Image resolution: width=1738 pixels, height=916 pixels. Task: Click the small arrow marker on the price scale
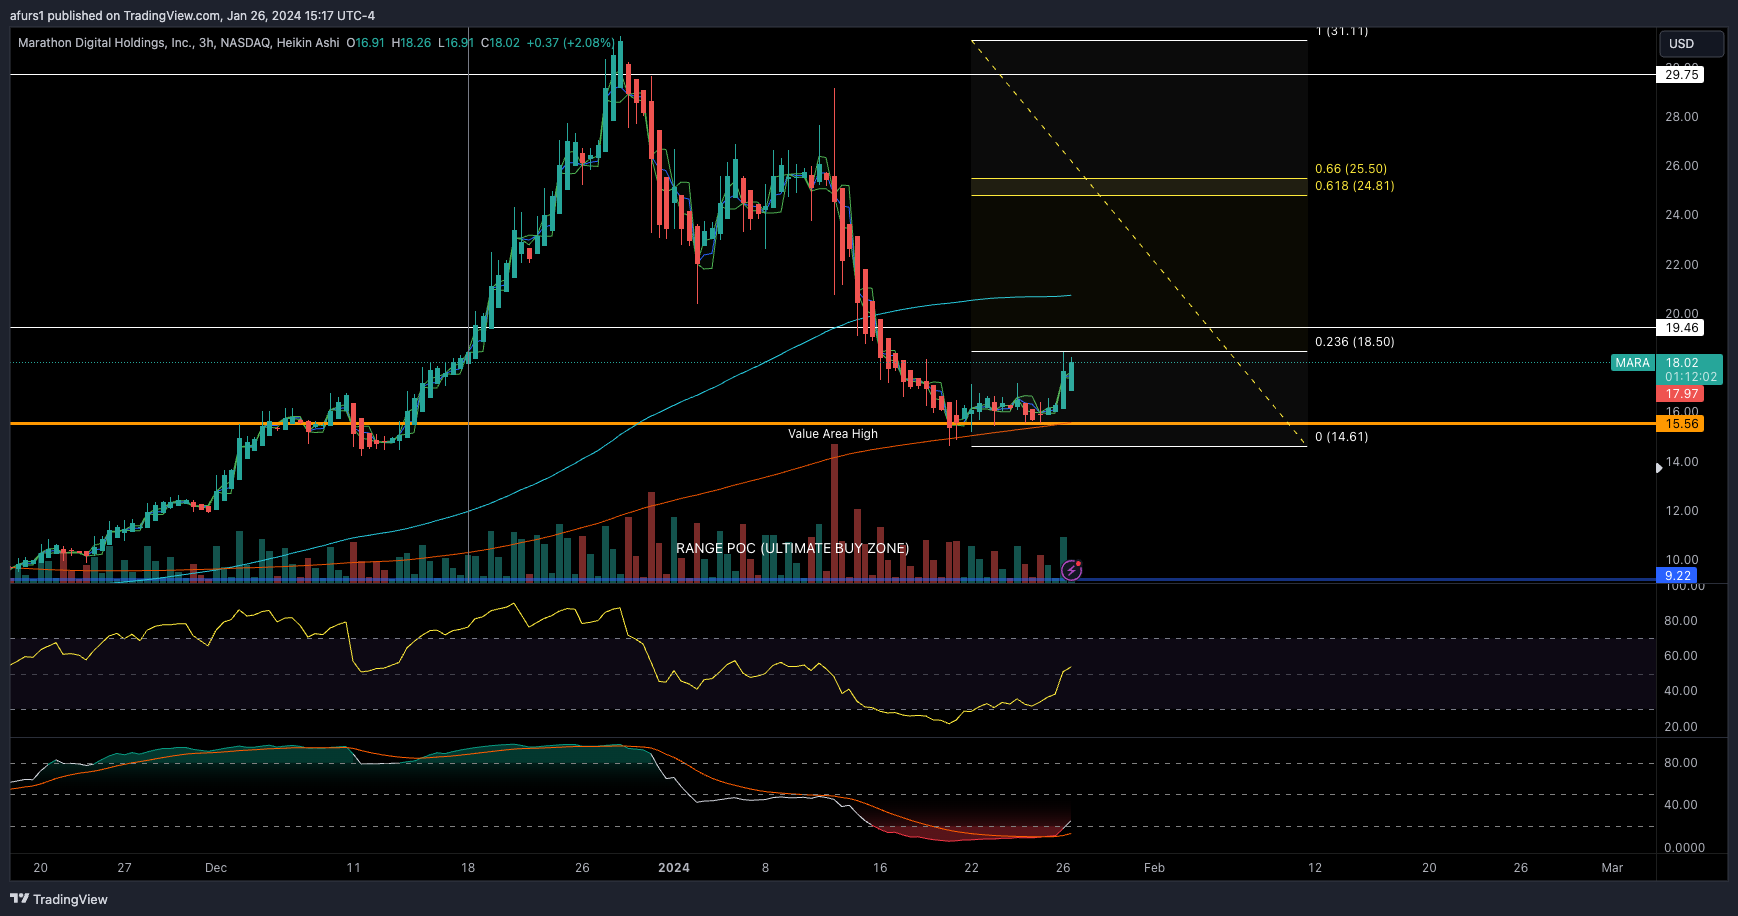point(1659,467)
